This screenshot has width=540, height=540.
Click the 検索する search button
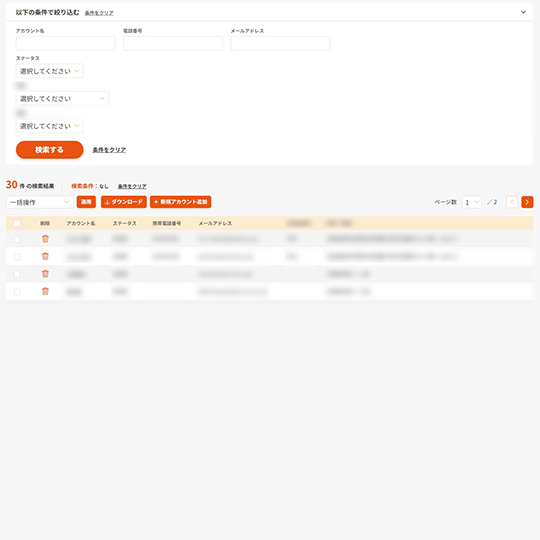click(50, 150)
